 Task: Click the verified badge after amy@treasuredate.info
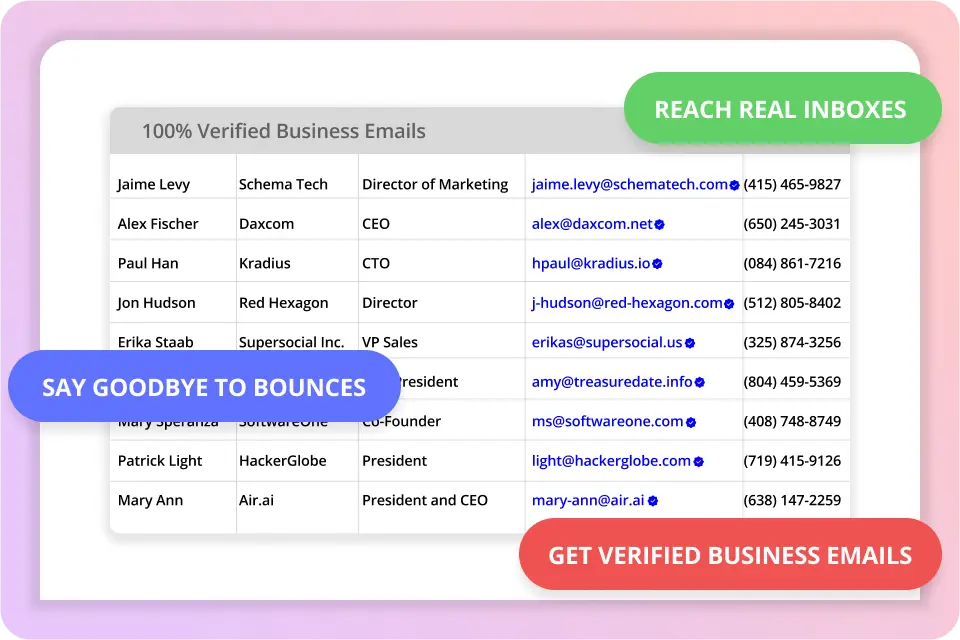pyautogui.click(x=700, y=383)
